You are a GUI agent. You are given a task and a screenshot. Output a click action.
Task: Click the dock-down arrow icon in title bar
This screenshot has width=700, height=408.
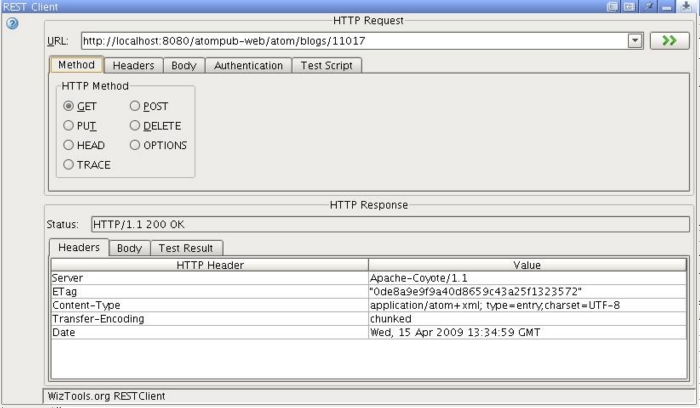pyautogui.click(x=686, y=7)
